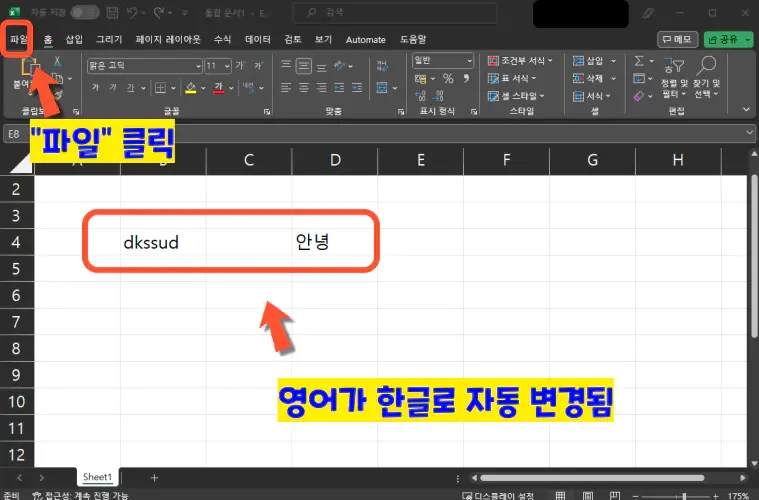This screenshot has width=759, height=500.
Task: Align cell content to top
Action: point(286,65)
